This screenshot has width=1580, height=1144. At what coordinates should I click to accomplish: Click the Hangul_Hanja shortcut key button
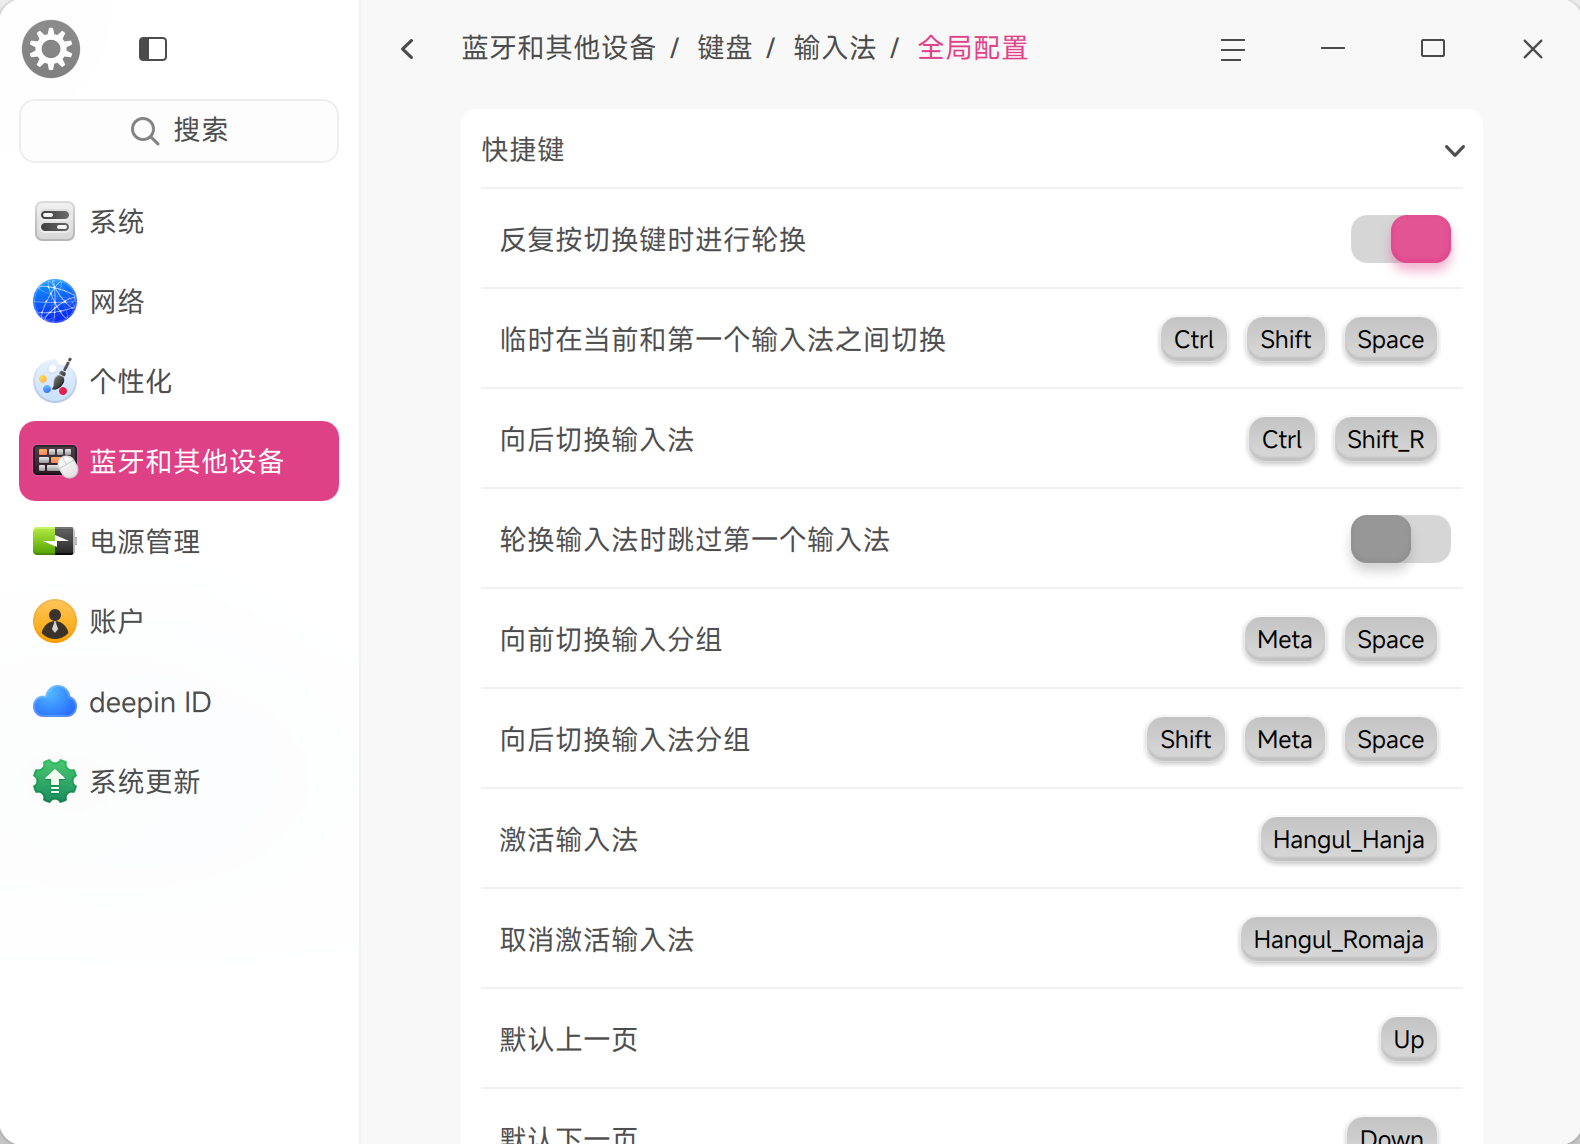tap(1348, 839)
